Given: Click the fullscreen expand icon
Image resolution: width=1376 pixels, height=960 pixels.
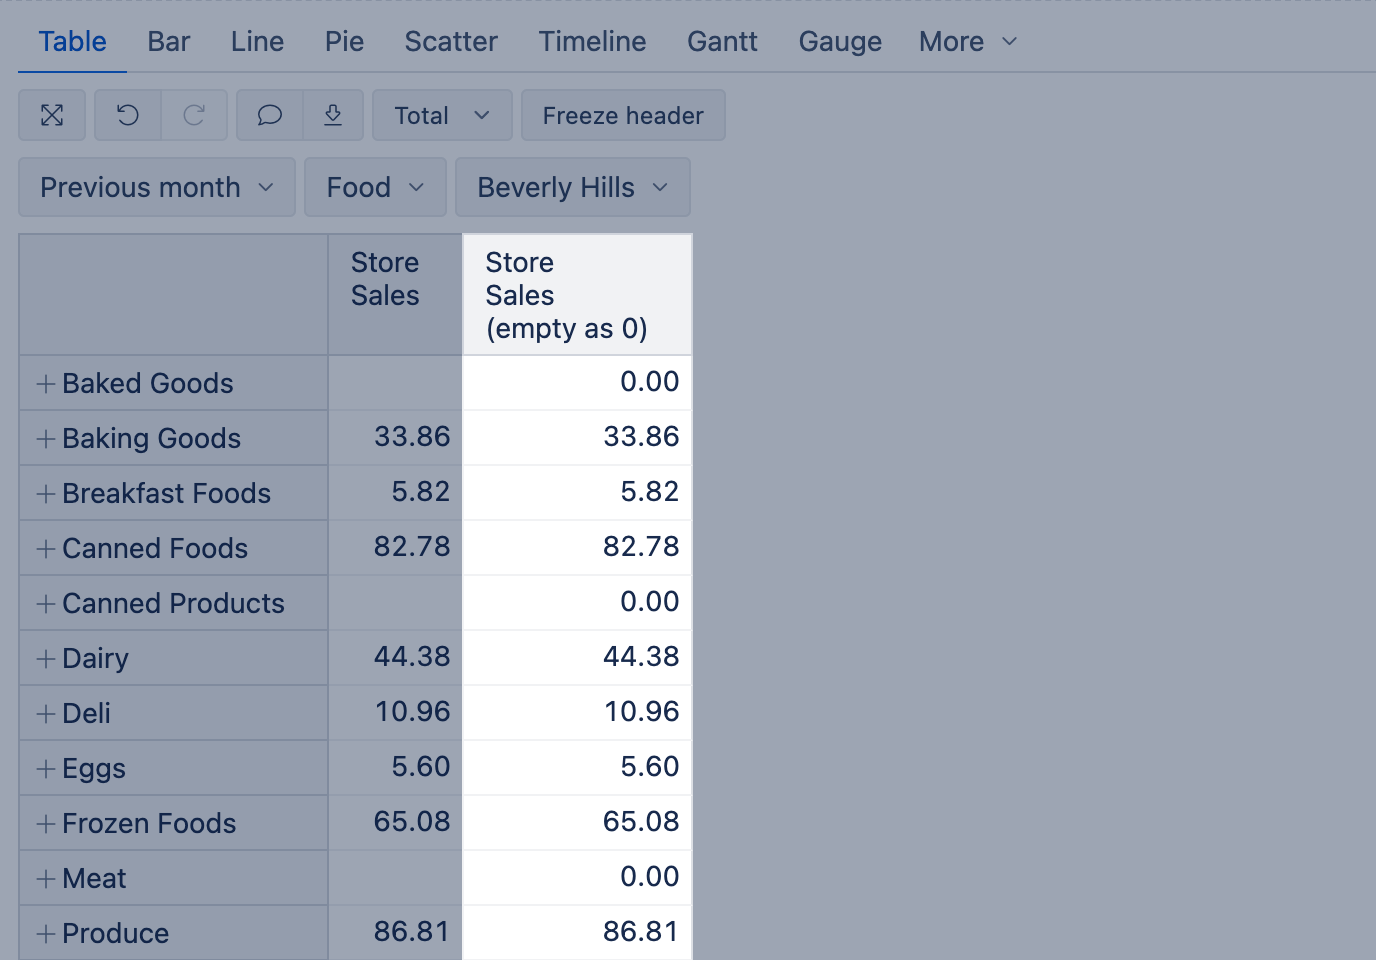Looking at the screenshot, I should tap(52, 116).
